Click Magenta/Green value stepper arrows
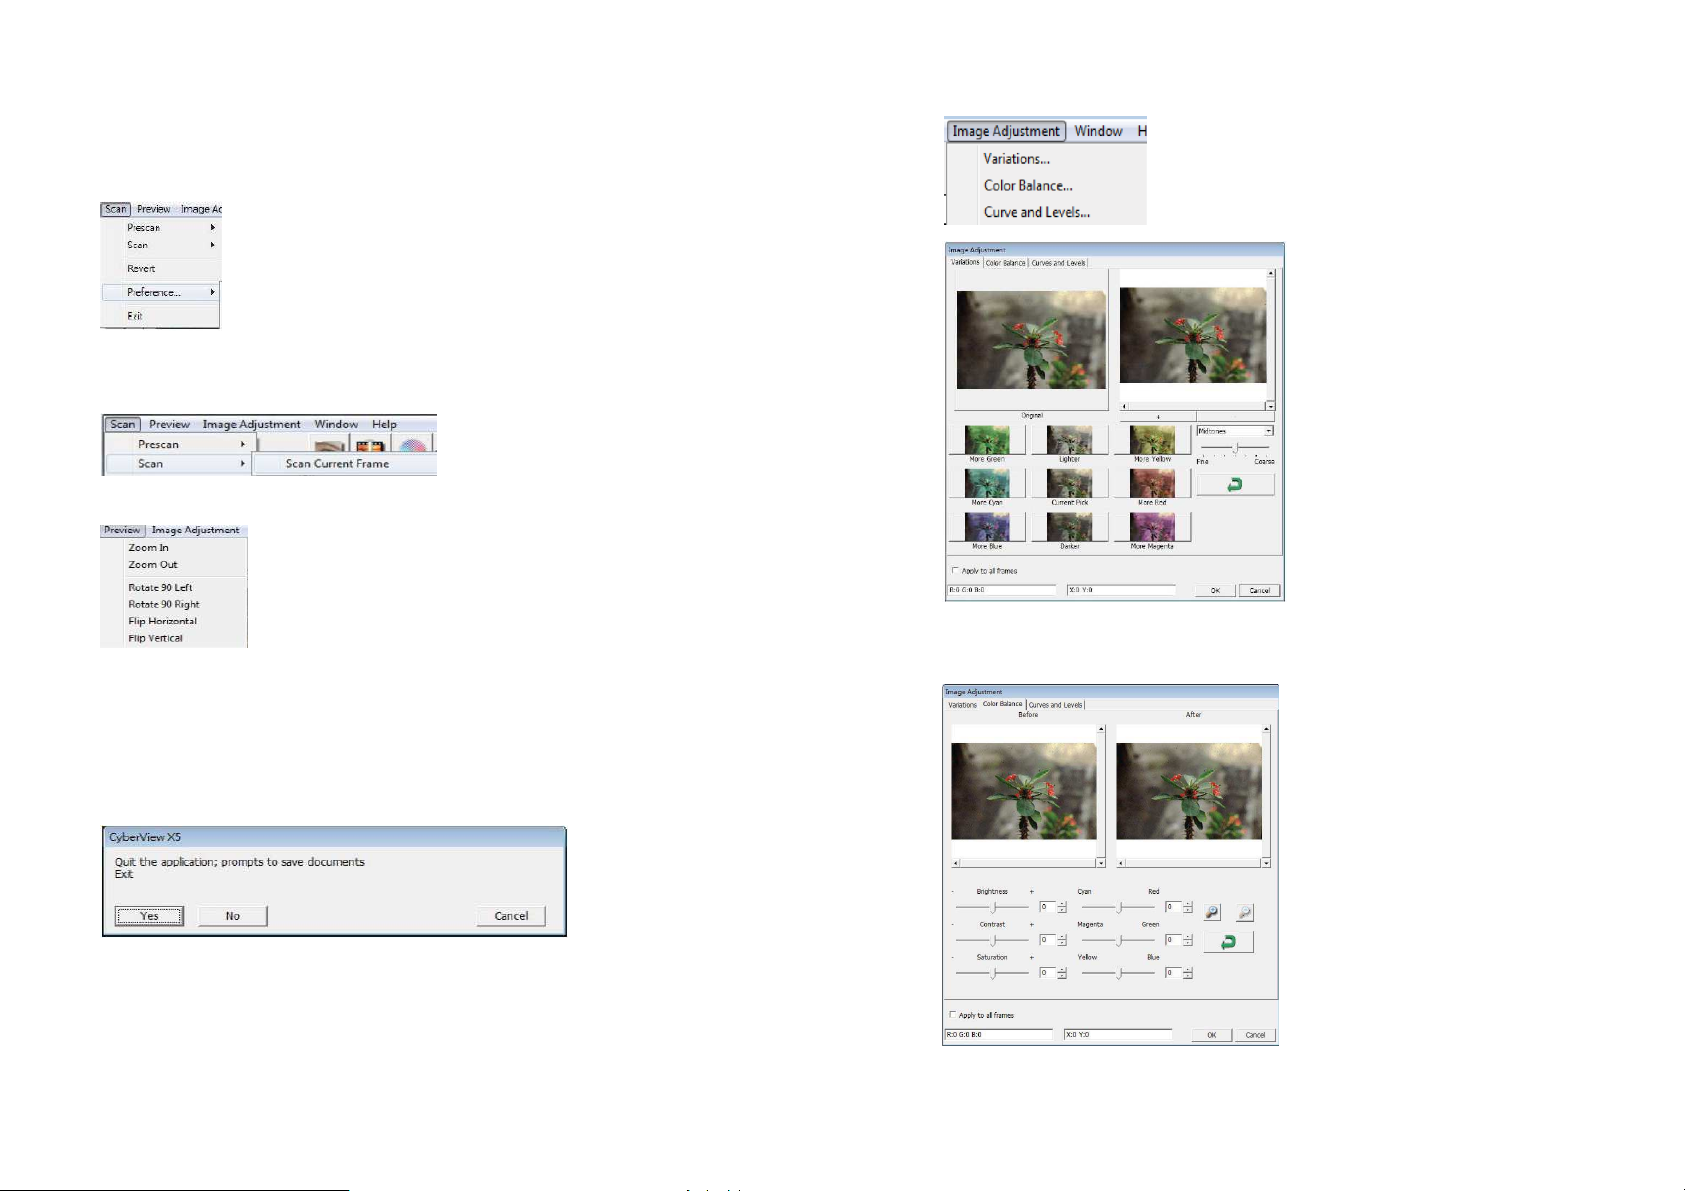This screenshot has width=1685, height=1191. point(1188,940)
